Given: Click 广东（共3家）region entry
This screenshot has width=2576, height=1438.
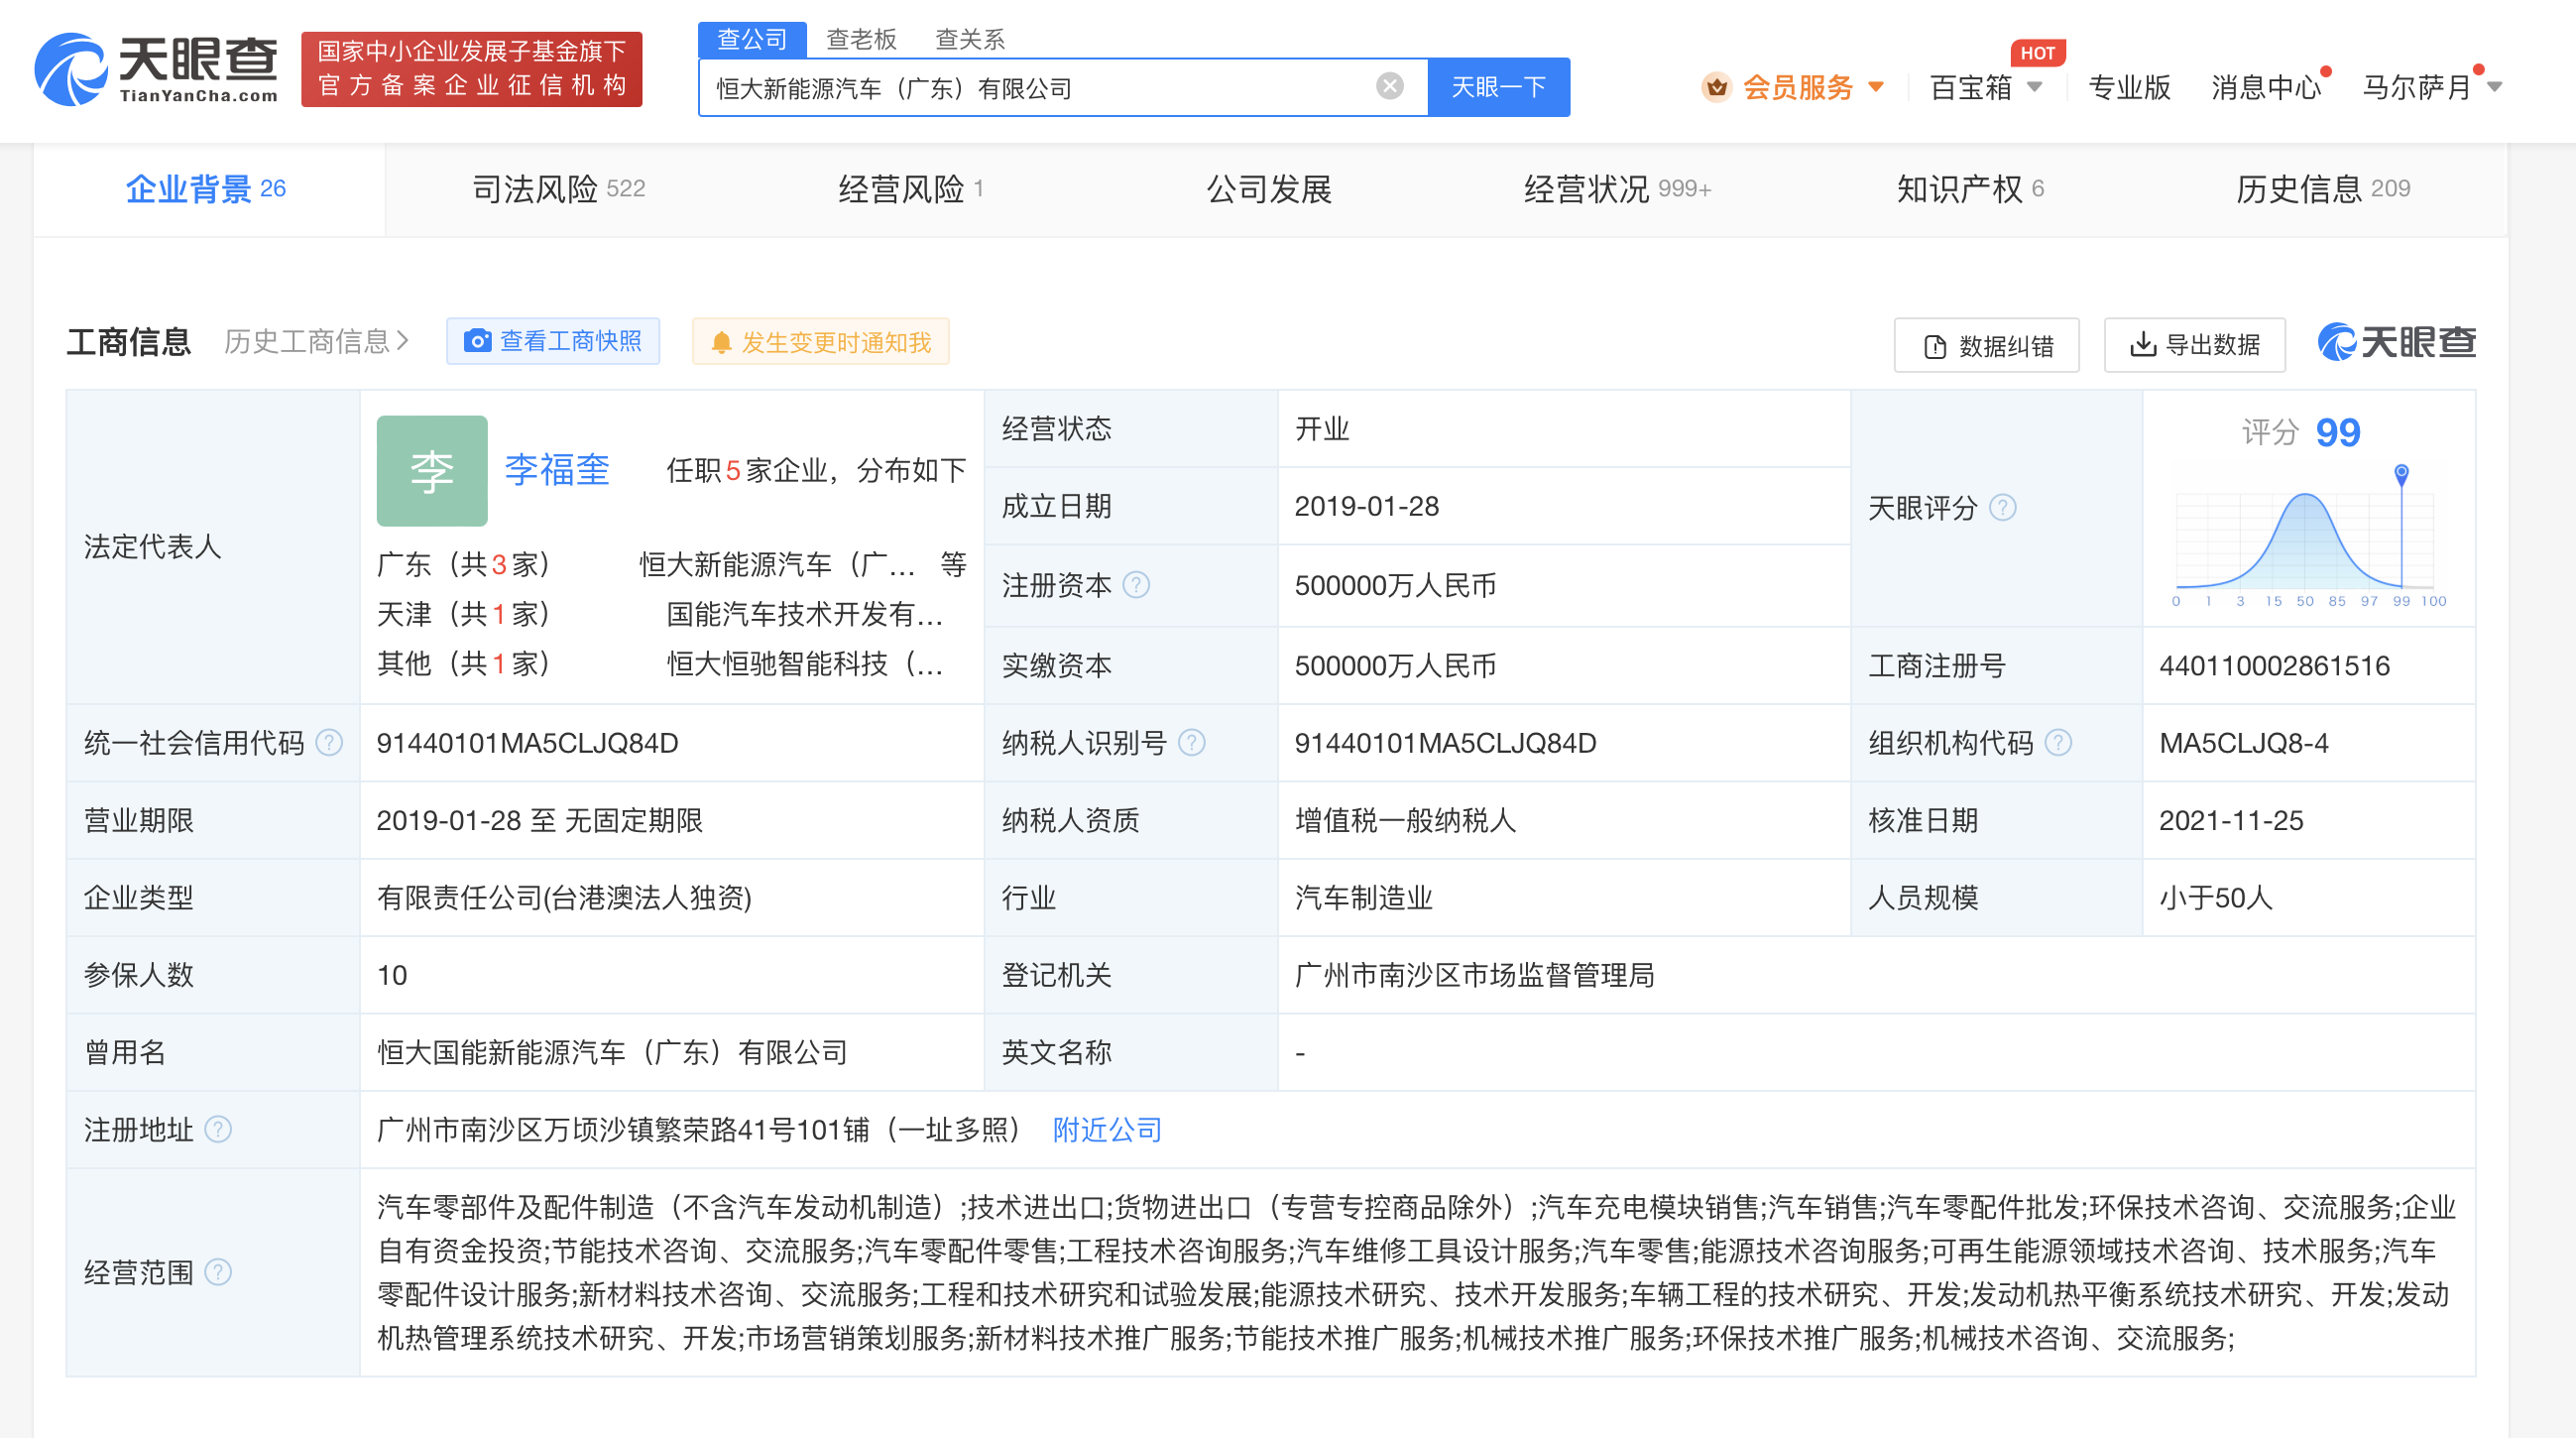Looking at the screenshot, I should pyautogui.click(x=463, y=565).
